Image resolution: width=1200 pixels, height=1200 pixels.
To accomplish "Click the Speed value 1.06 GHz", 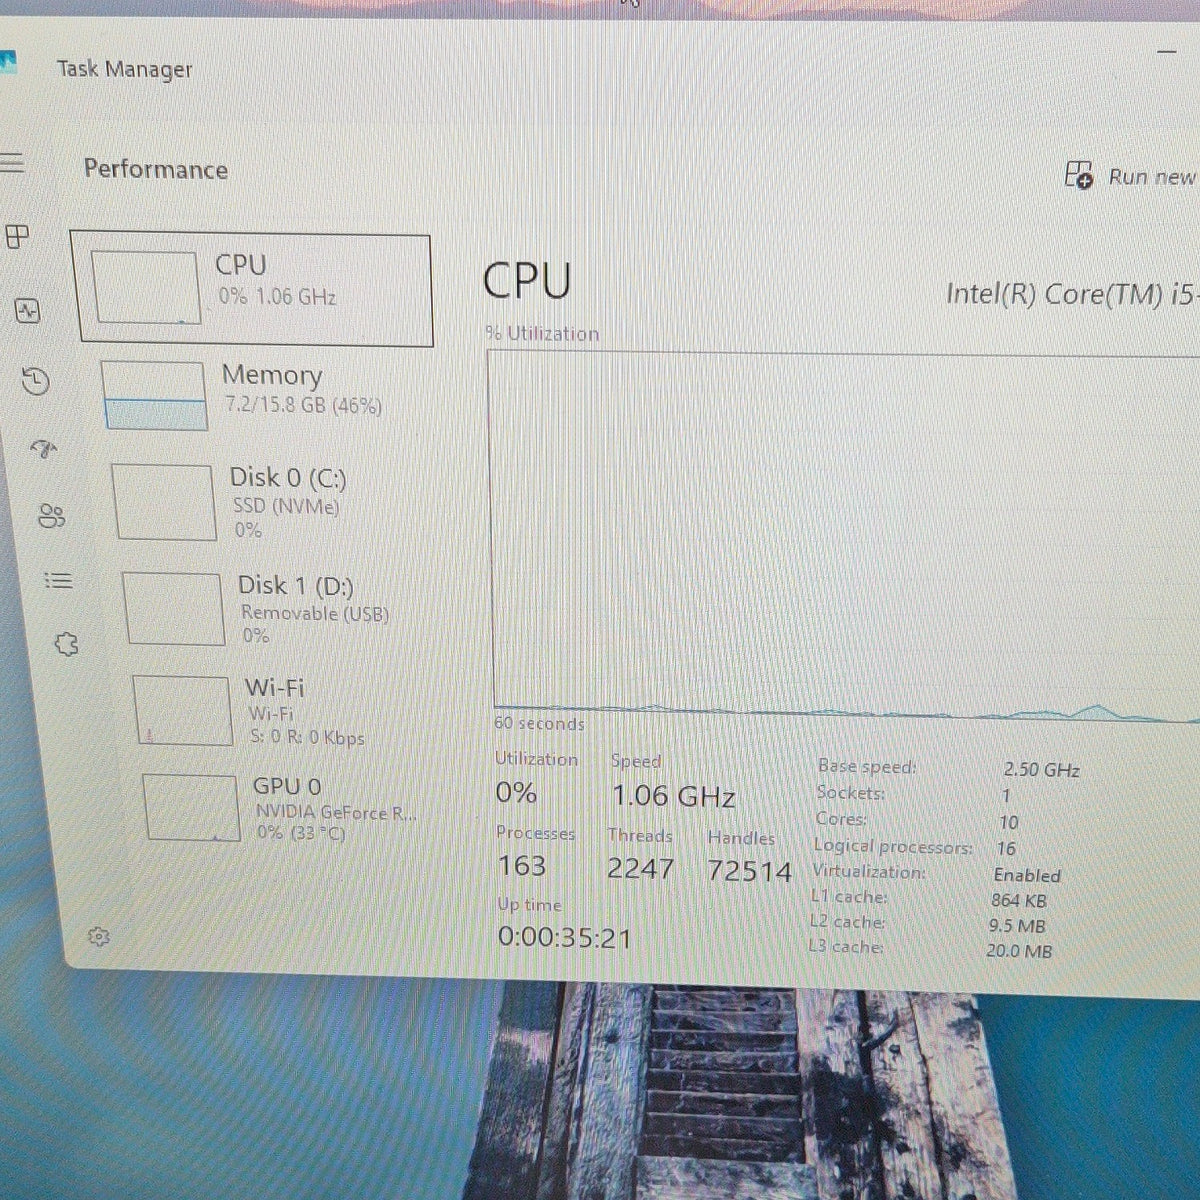I will [674, 797].
